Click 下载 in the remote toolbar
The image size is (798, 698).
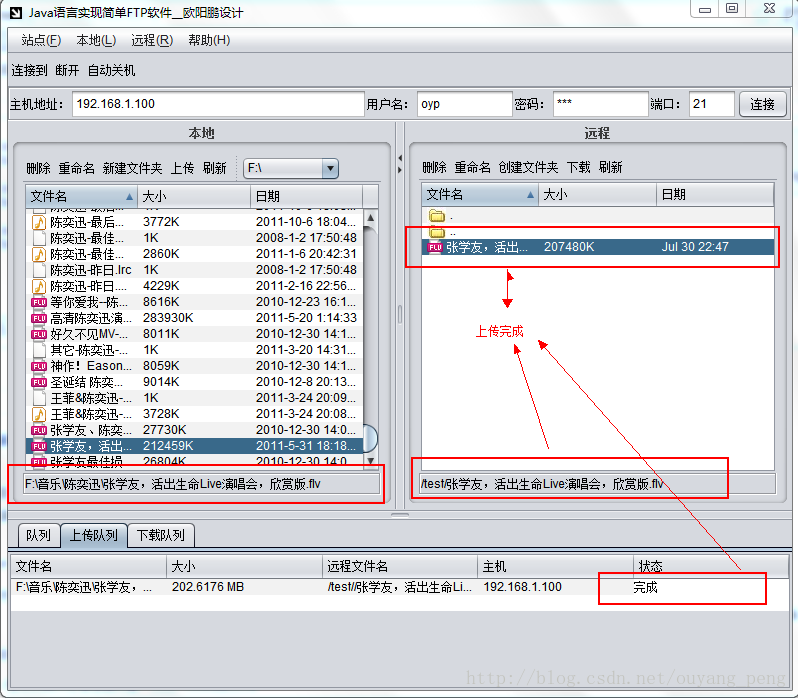(578, 167)
